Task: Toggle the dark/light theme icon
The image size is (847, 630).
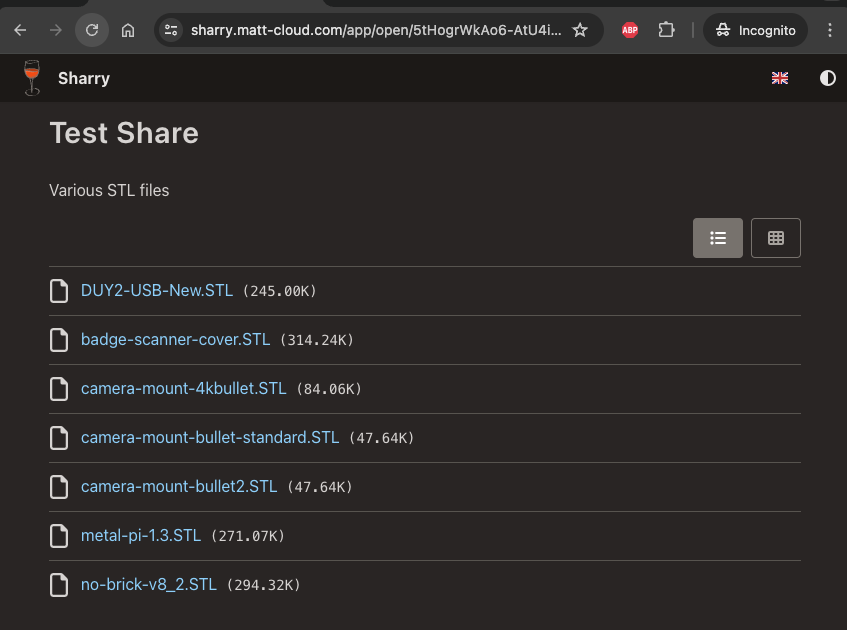Action: 827,78
